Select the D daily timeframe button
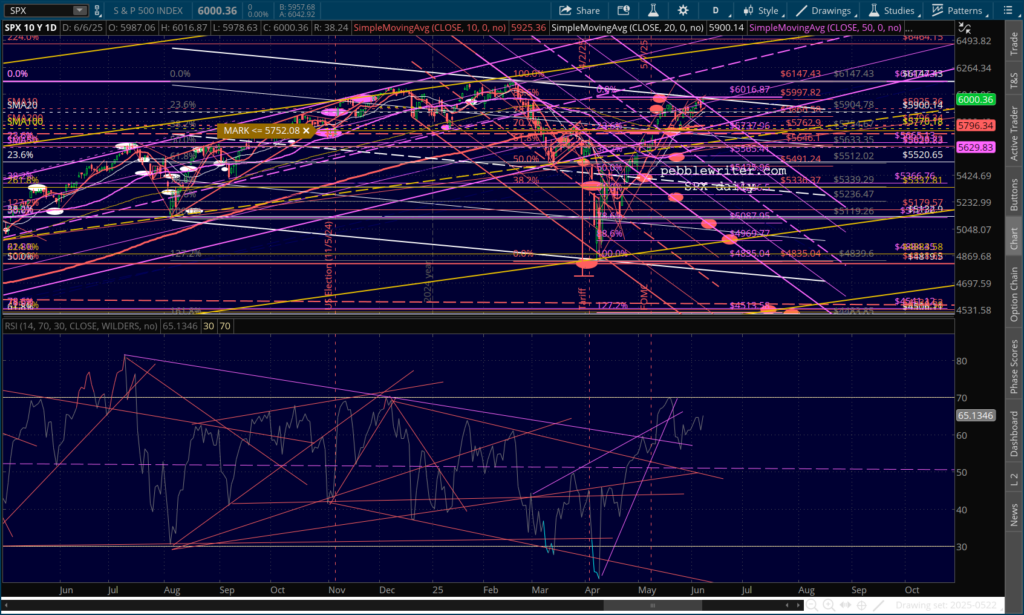The width and height of the screenshot is (1024, 615). coord(716,11)
